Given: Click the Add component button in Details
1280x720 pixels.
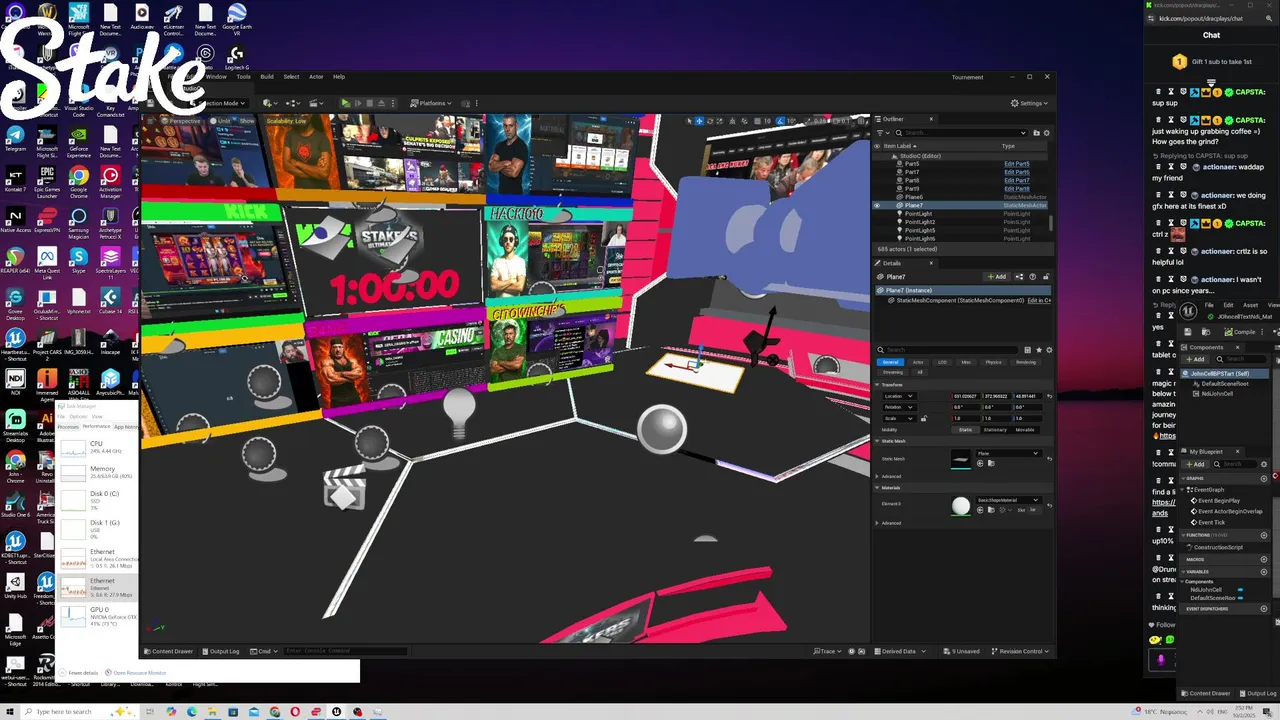Looking at the screenshot, I should point(996,277).
